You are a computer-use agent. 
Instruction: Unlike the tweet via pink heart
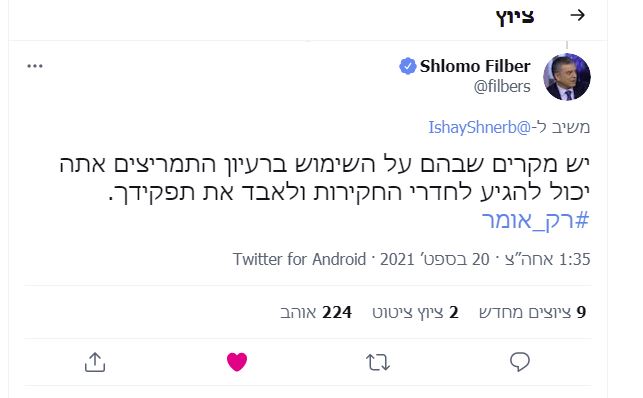click(237, 362)
